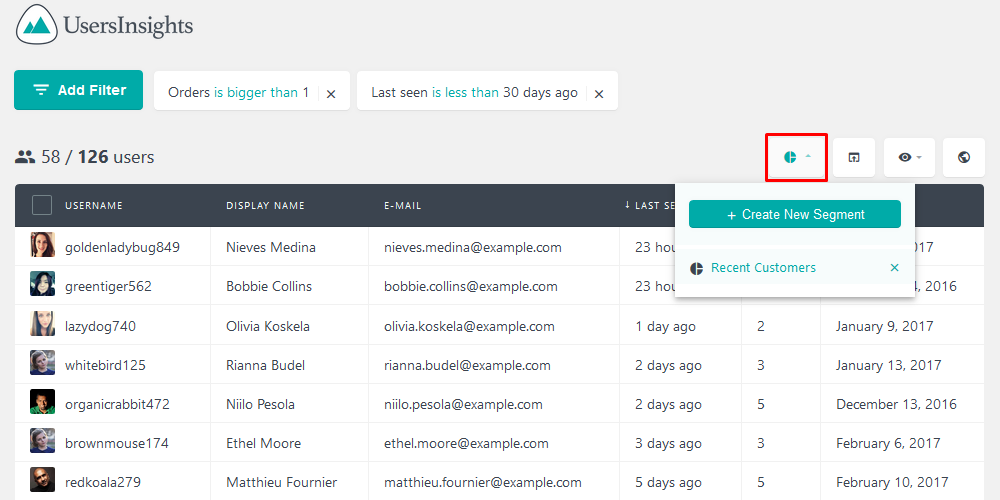
Task: Select the Recent Customers segment
Action: [763, 268]
